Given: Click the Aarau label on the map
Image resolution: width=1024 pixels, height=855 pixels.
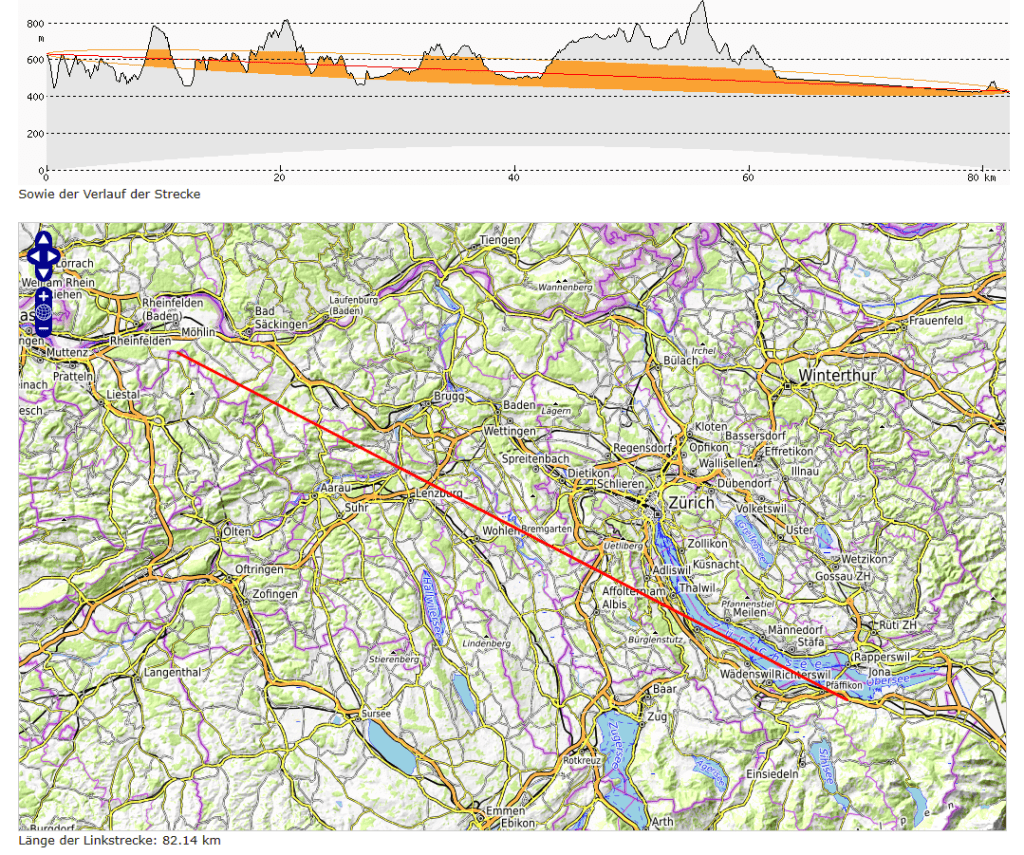Looking at the screenshot, I should coord(332,488).
